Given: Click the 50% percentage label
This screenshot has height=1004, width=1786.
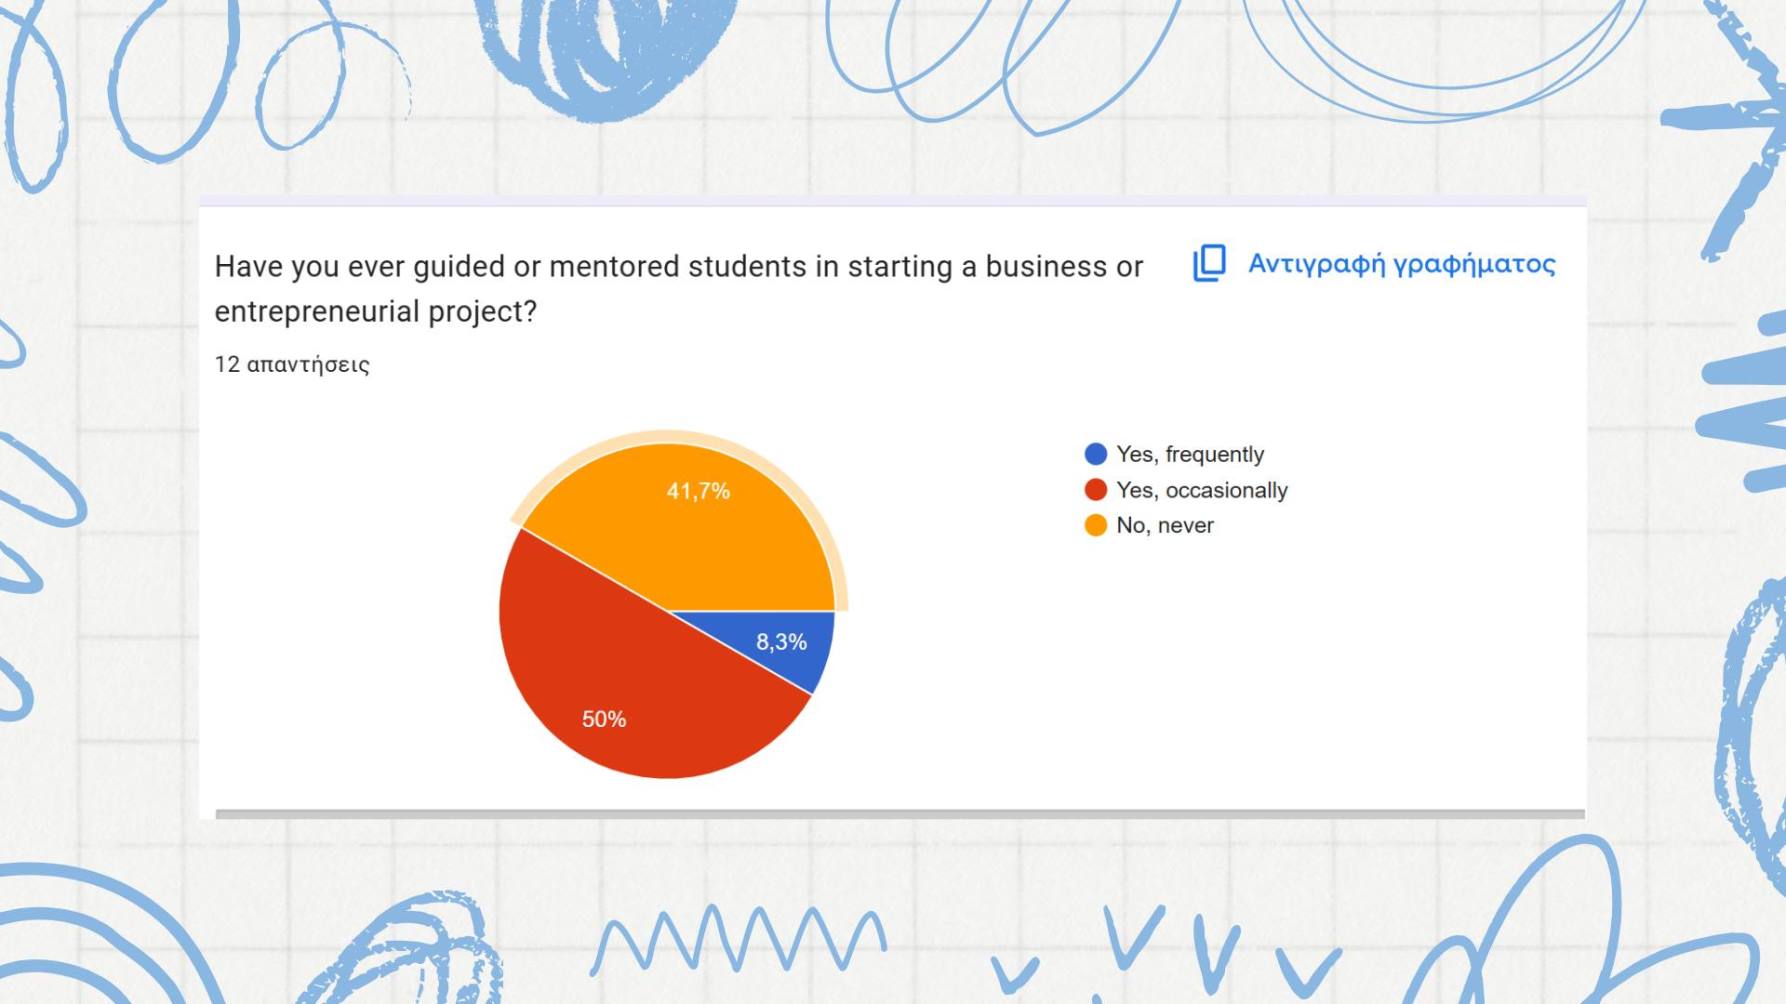Looking at the screenshot, I should click(x=604, y=719).
